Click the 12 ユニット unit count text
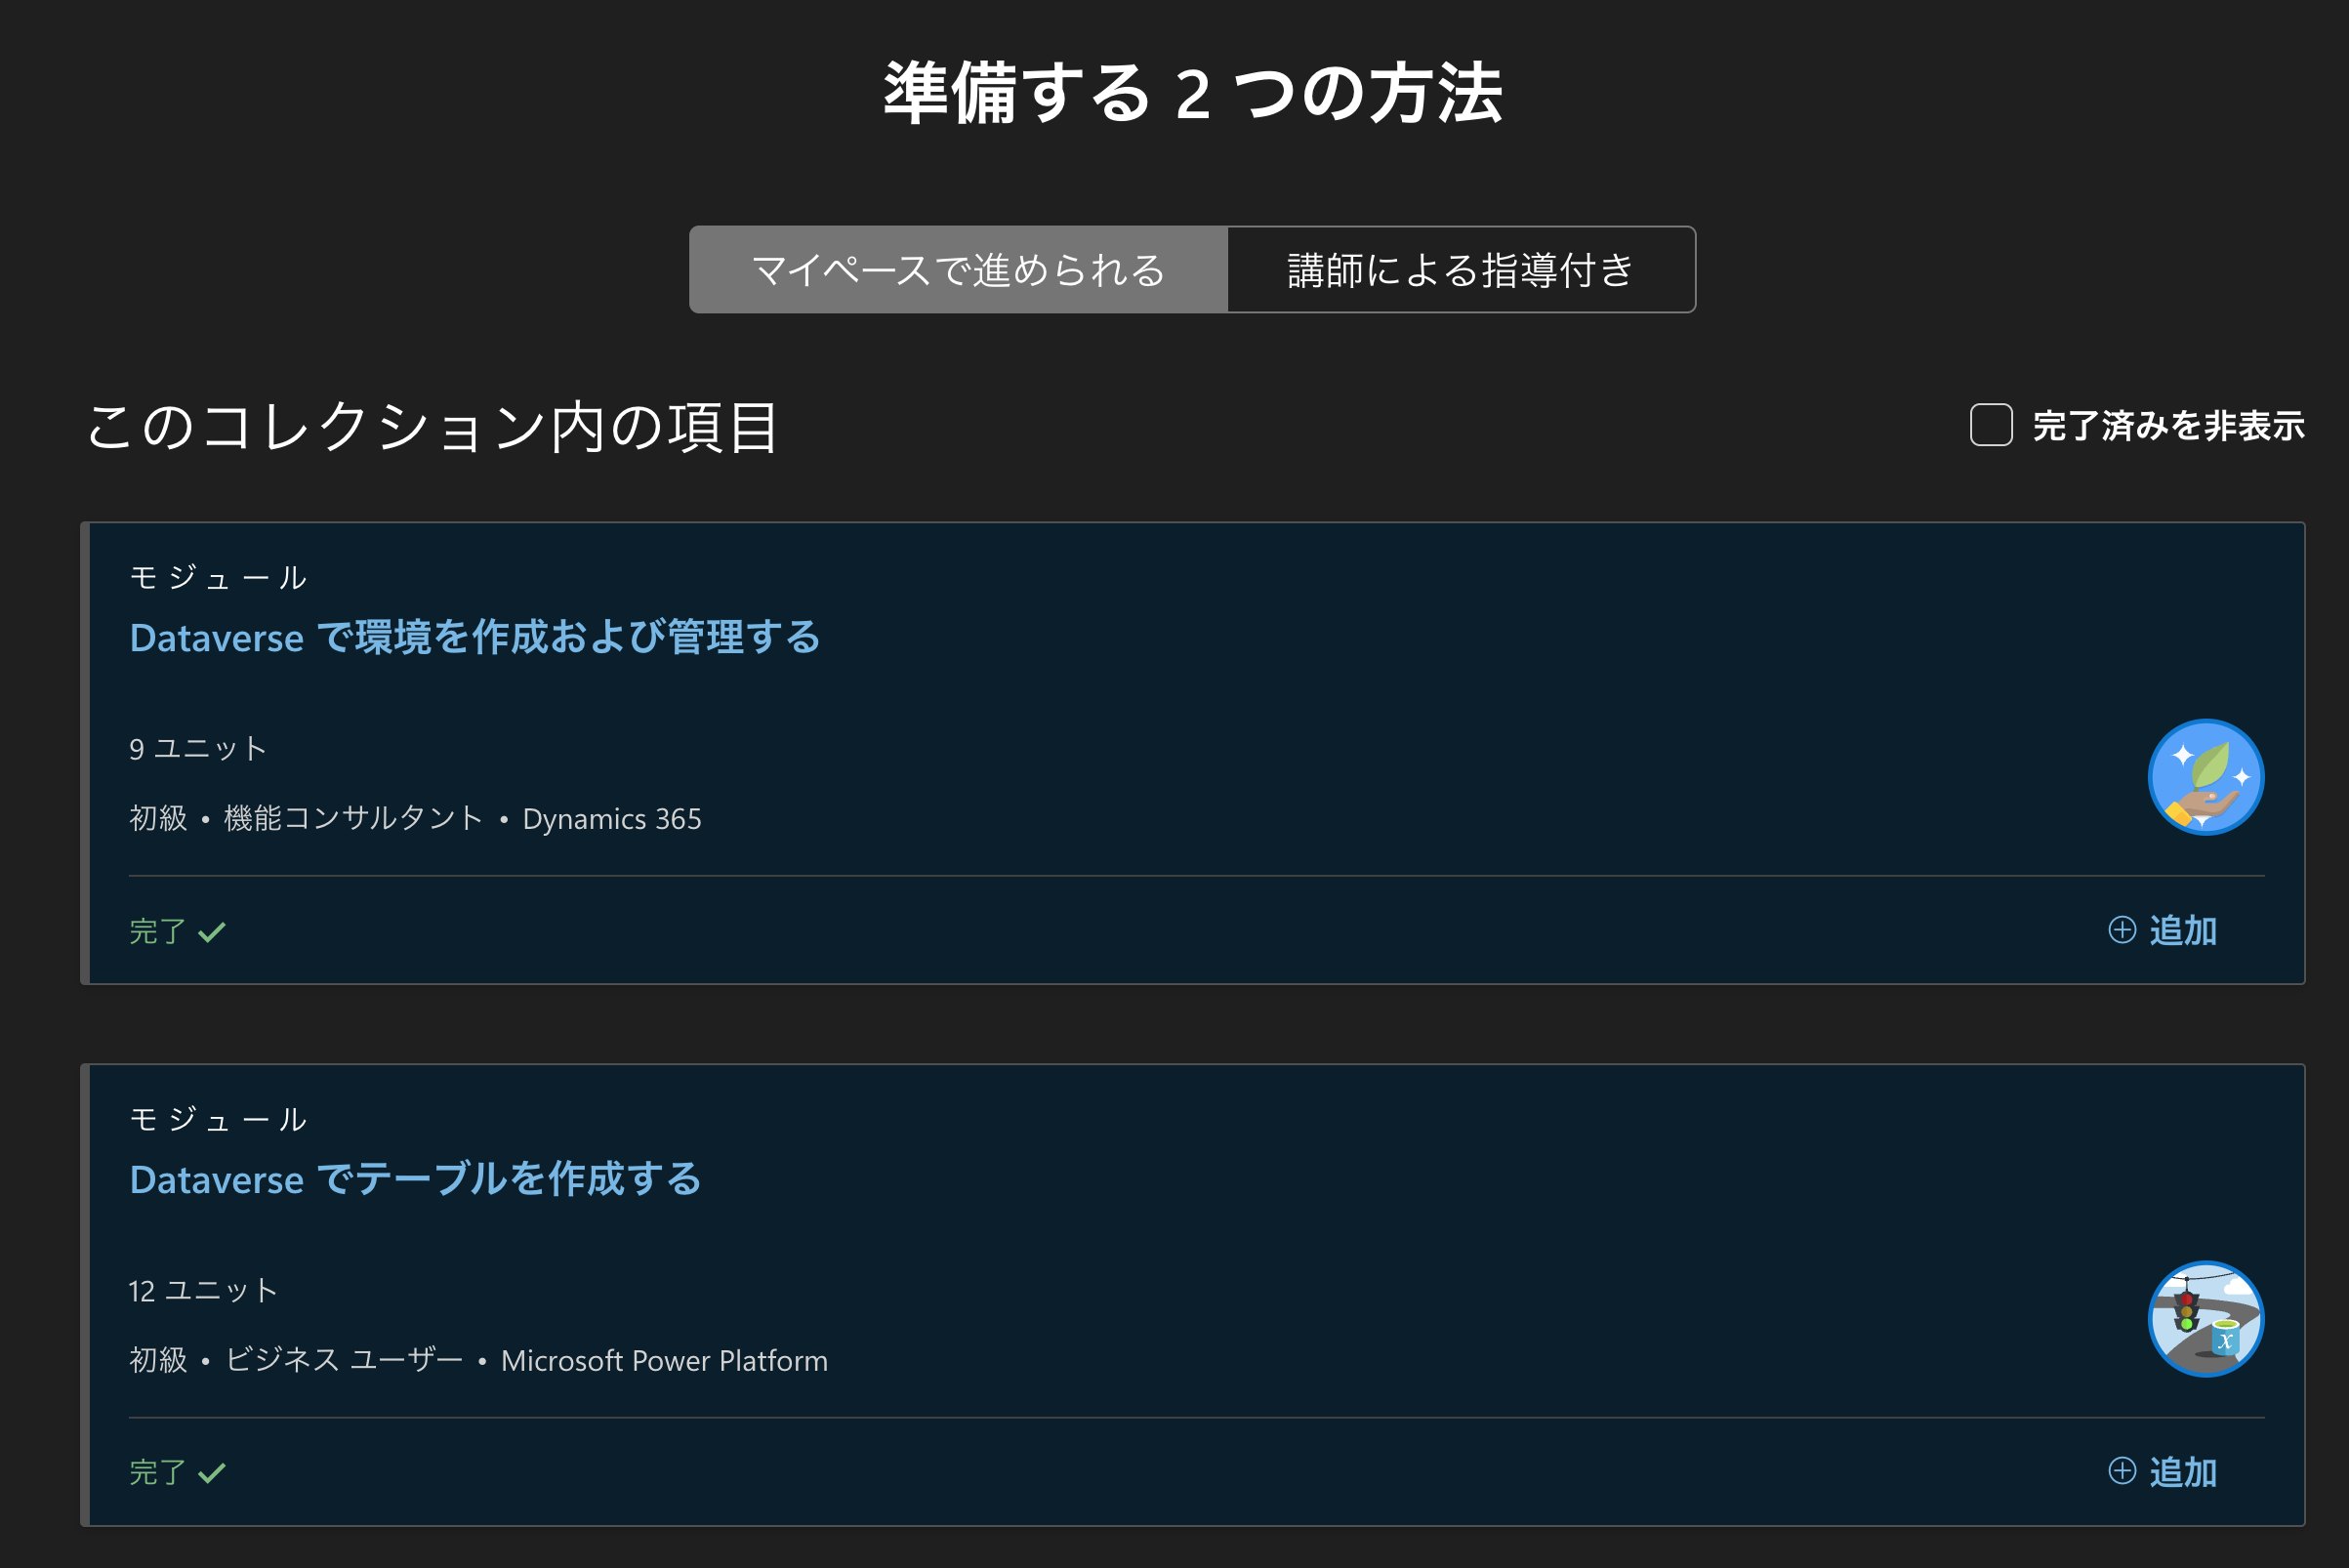2349x1568 pixels. (203, 1290)
